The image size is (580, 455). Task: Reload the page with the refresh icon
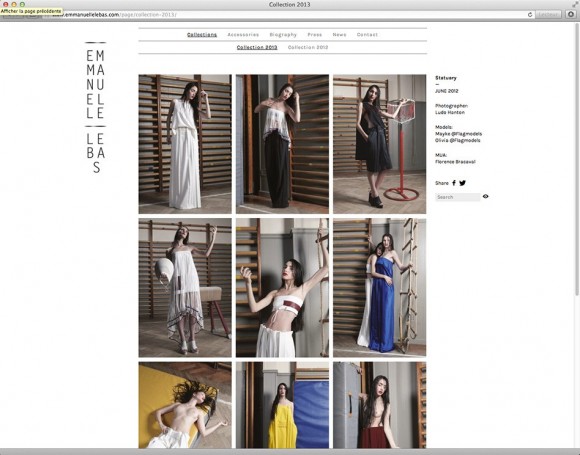530,14
